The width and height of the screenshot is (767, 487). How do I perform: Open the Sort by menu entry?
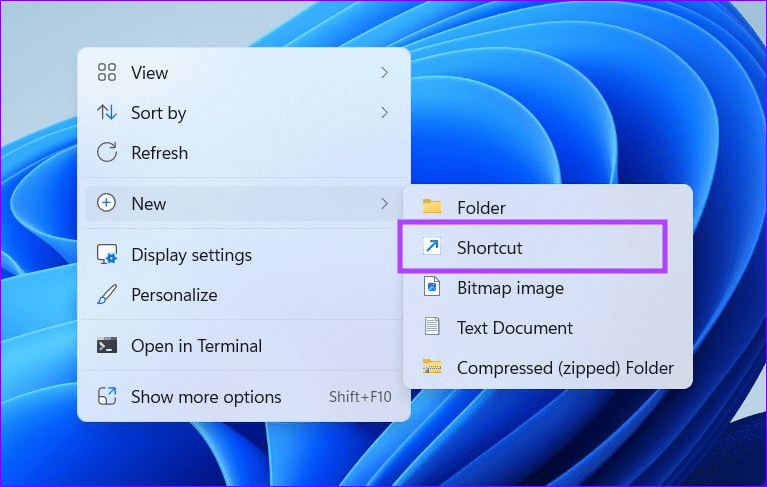coord(244,112)
